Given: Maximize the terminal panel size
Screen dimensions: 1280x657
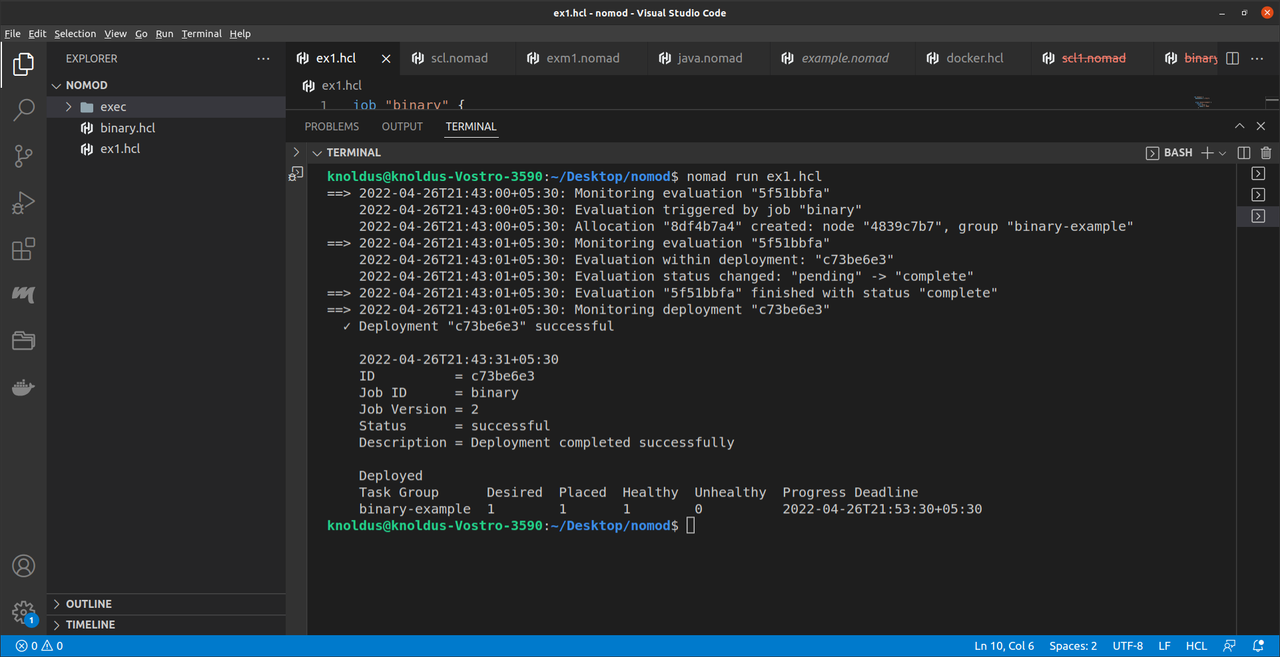Looking at the screenshot, I should click(1238, 127).
